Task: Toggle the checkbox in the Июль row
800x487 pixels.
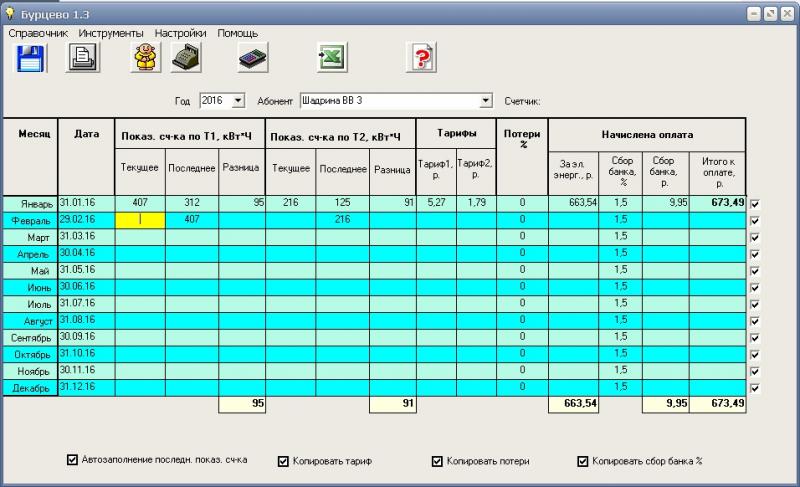Action: click(x=755, y=305)
